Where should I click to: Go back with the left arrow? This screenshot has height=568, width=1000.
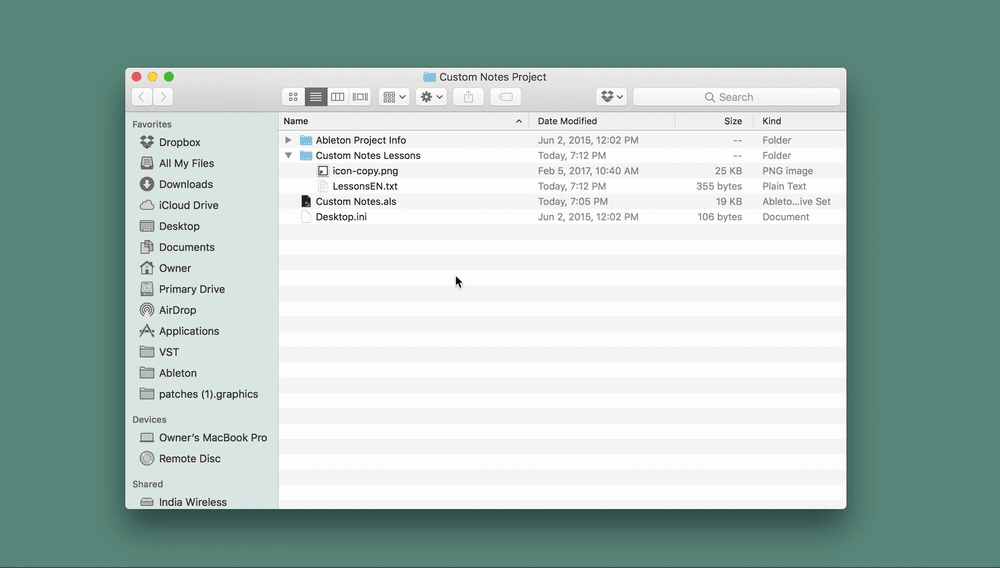pyautogui.click(x=142, y=97)
